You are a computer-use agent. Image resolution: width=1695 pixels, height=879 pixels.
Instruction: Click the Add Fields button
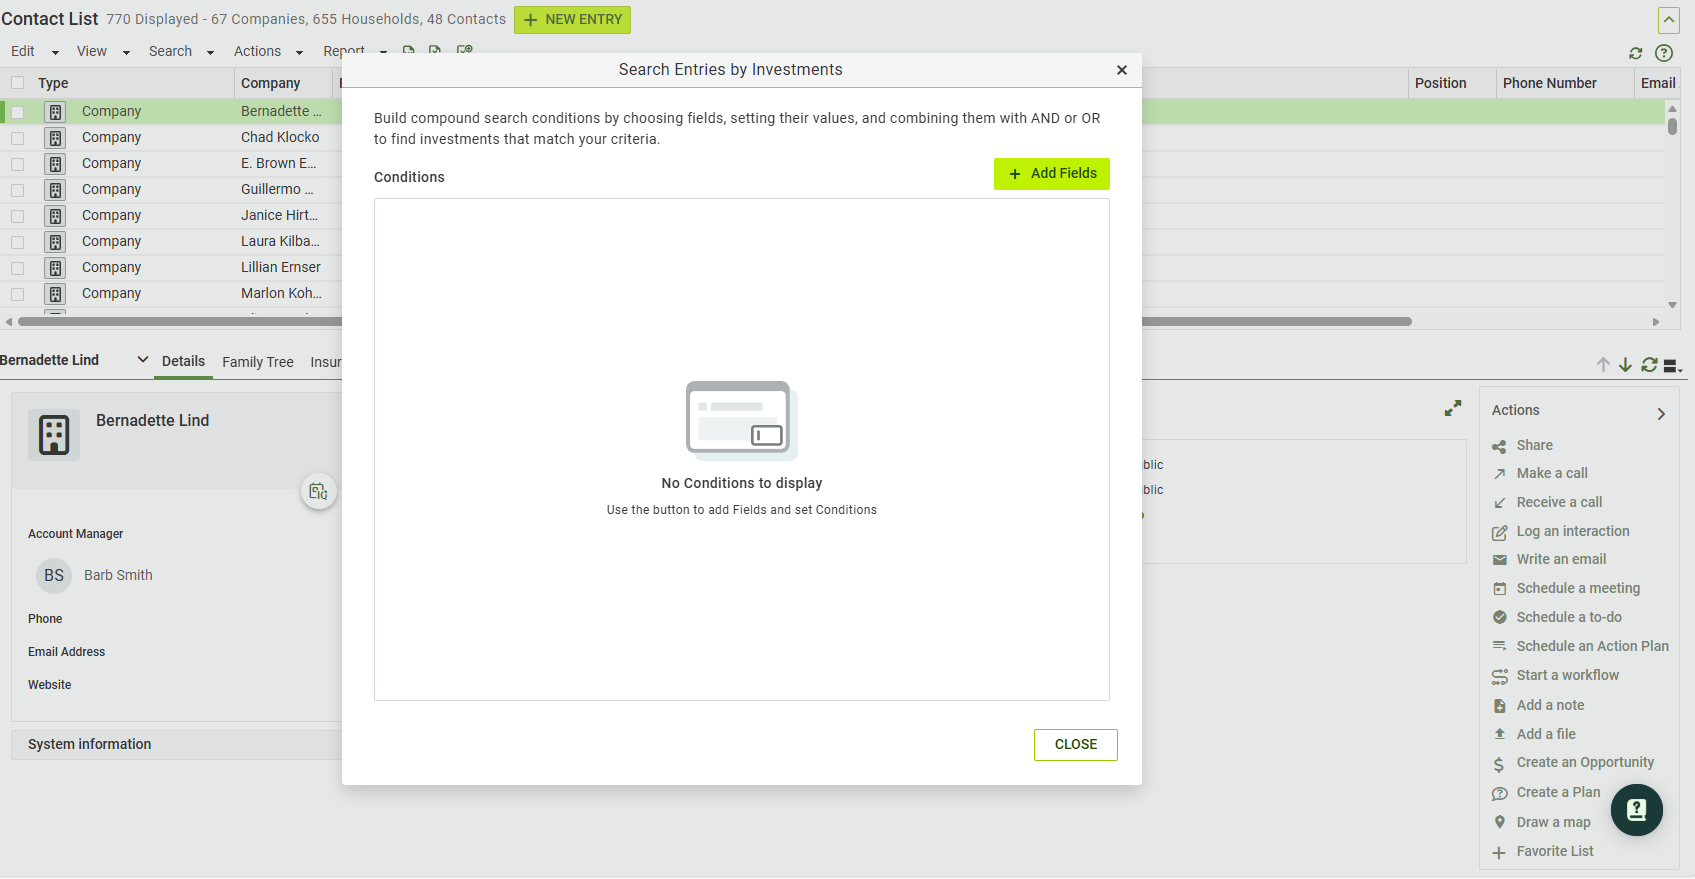[x=1052, y=173]
